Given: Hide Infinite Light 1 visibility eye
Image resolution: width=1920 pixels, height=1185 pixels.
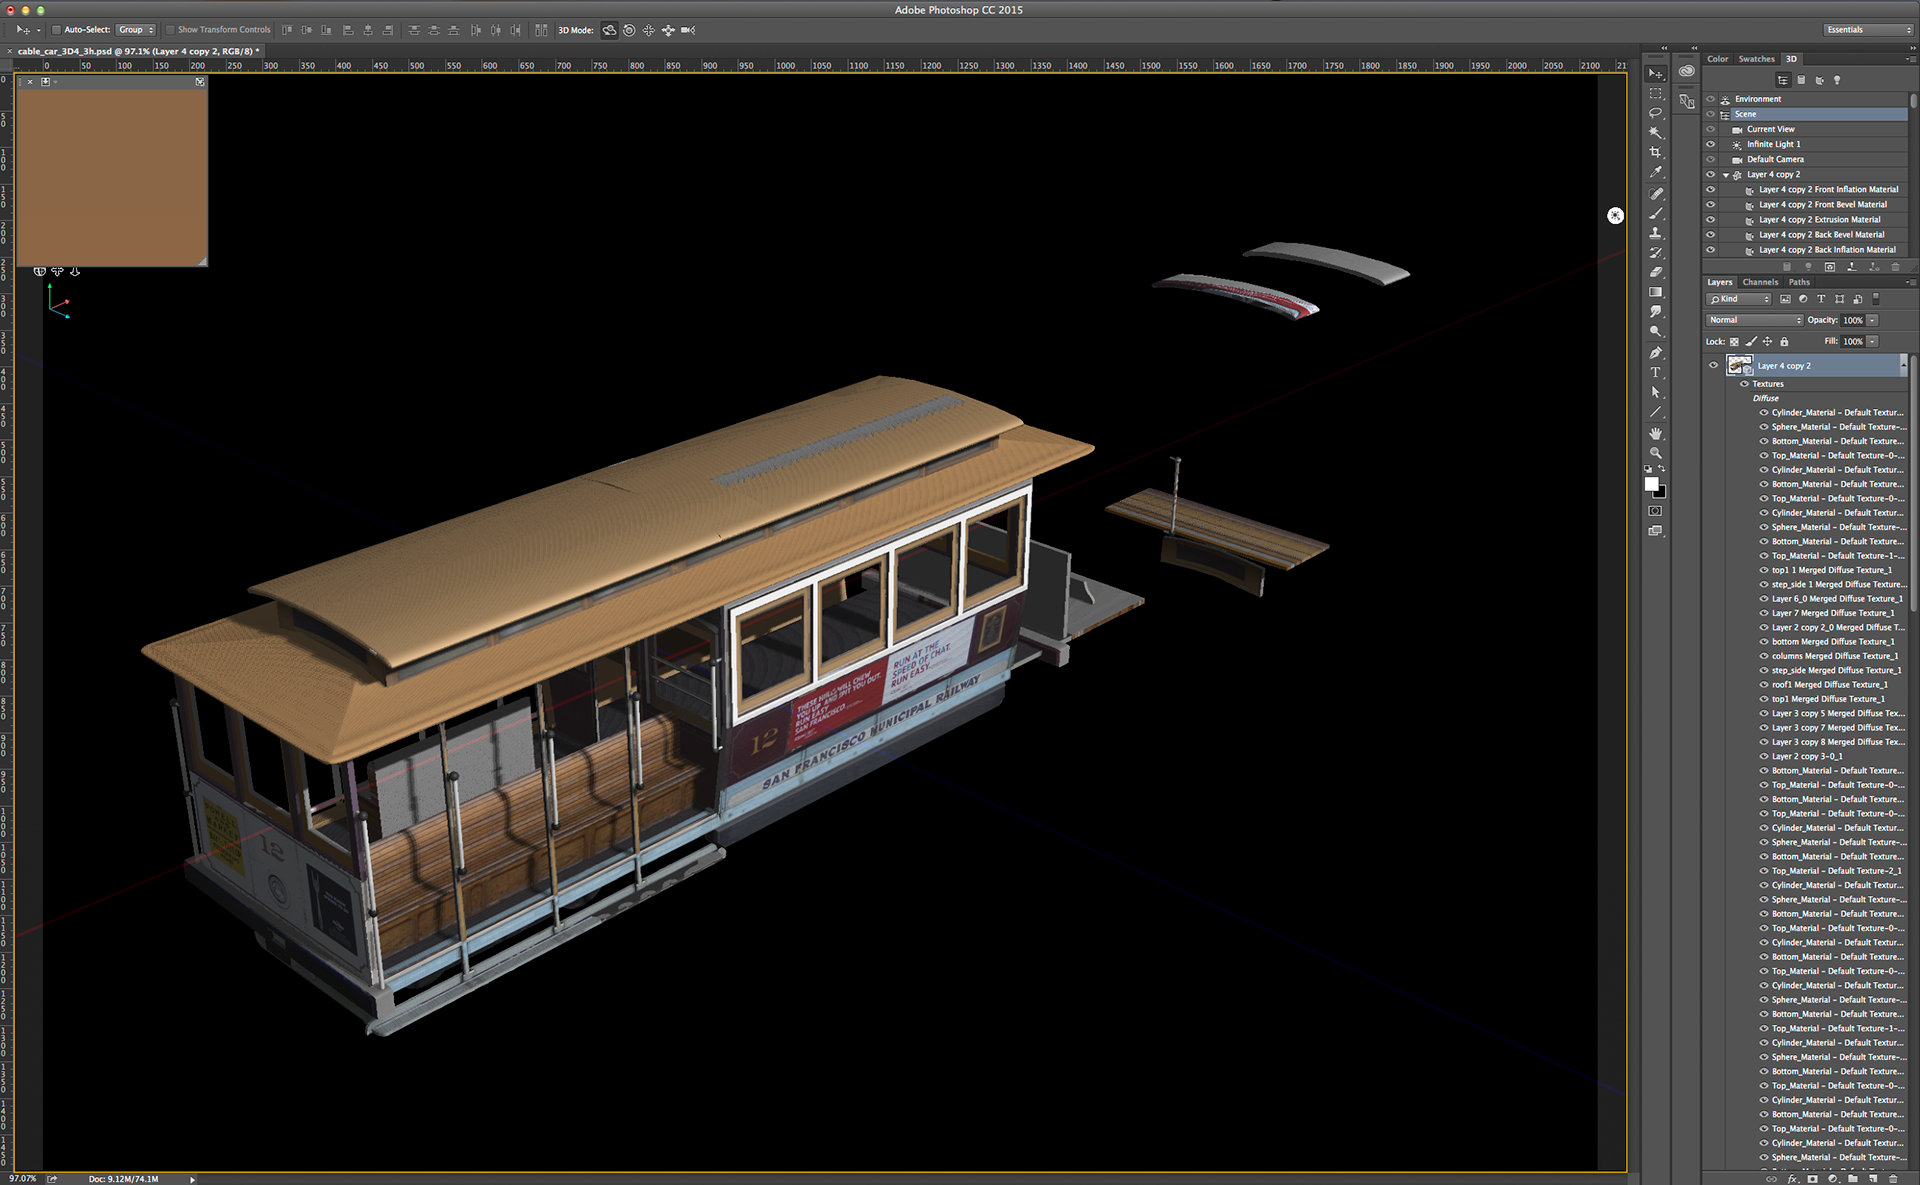Looking at the screenshot, I should [x=1711, y=144].
